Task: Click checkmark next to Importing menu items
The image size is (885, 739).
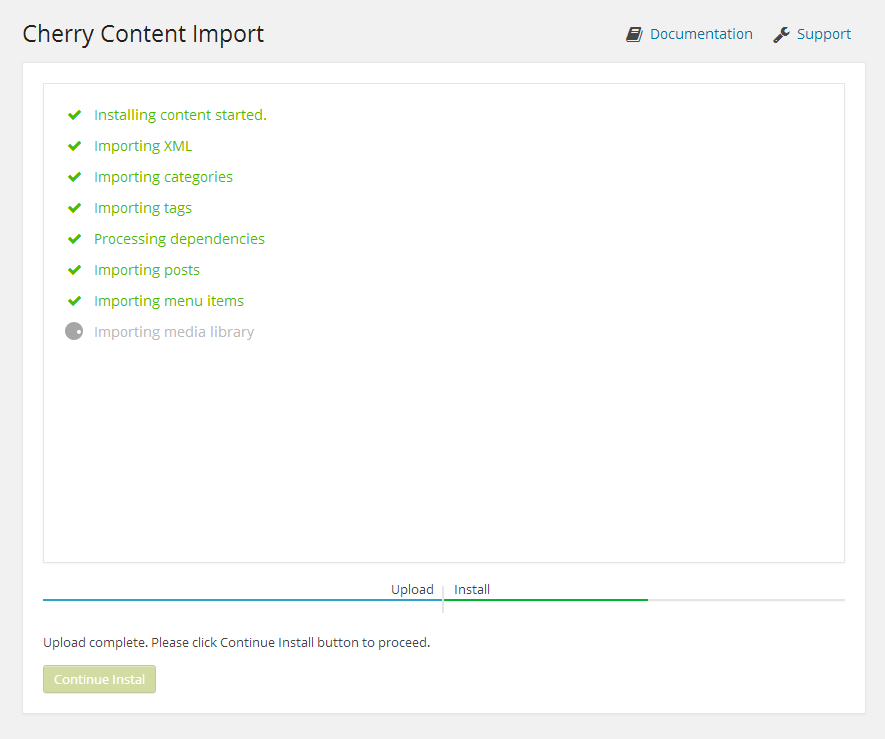Action: (75, 301)
